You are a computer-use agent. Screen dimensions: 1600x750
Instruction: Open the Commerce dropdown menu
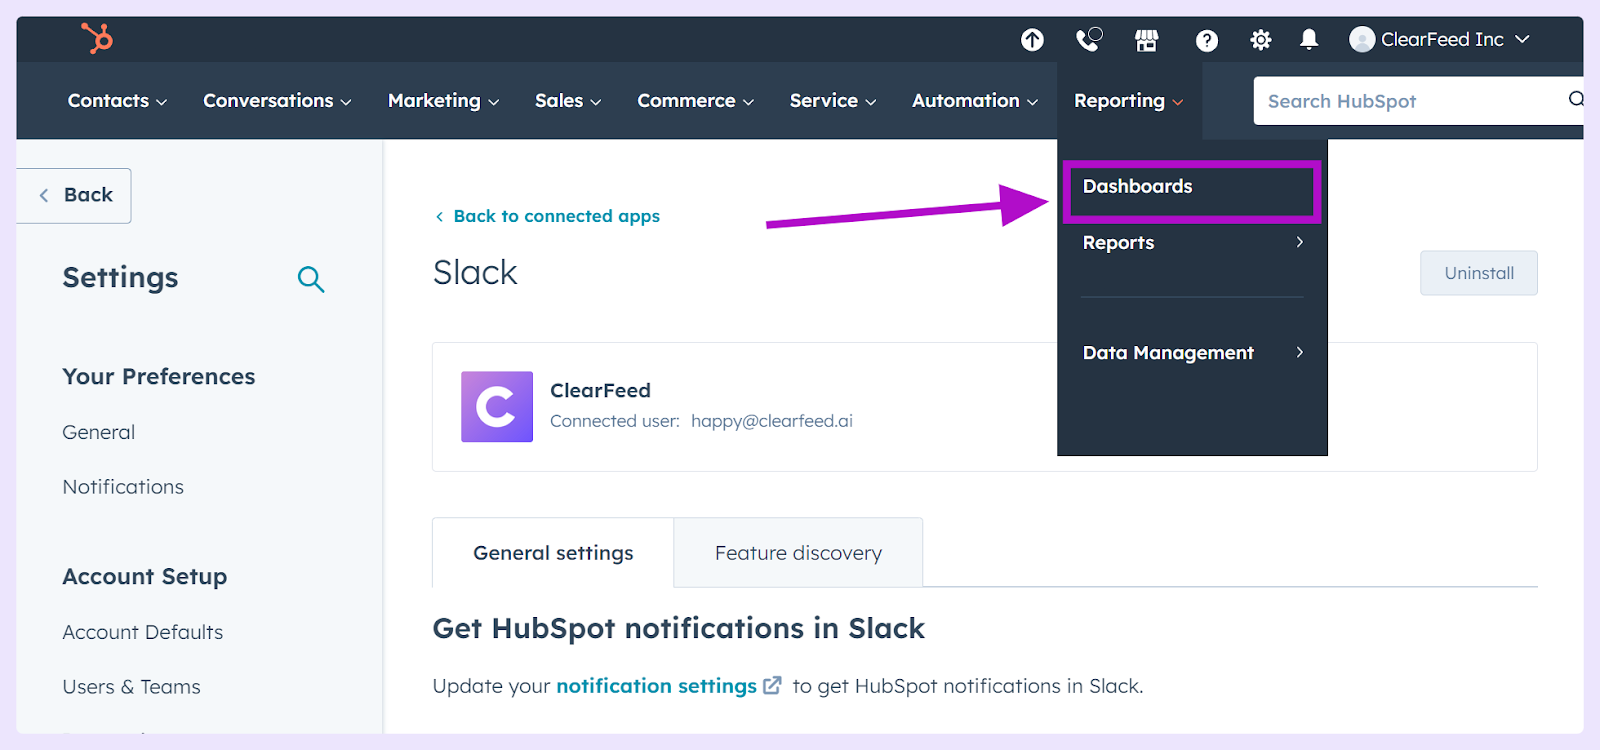[695, 101]
